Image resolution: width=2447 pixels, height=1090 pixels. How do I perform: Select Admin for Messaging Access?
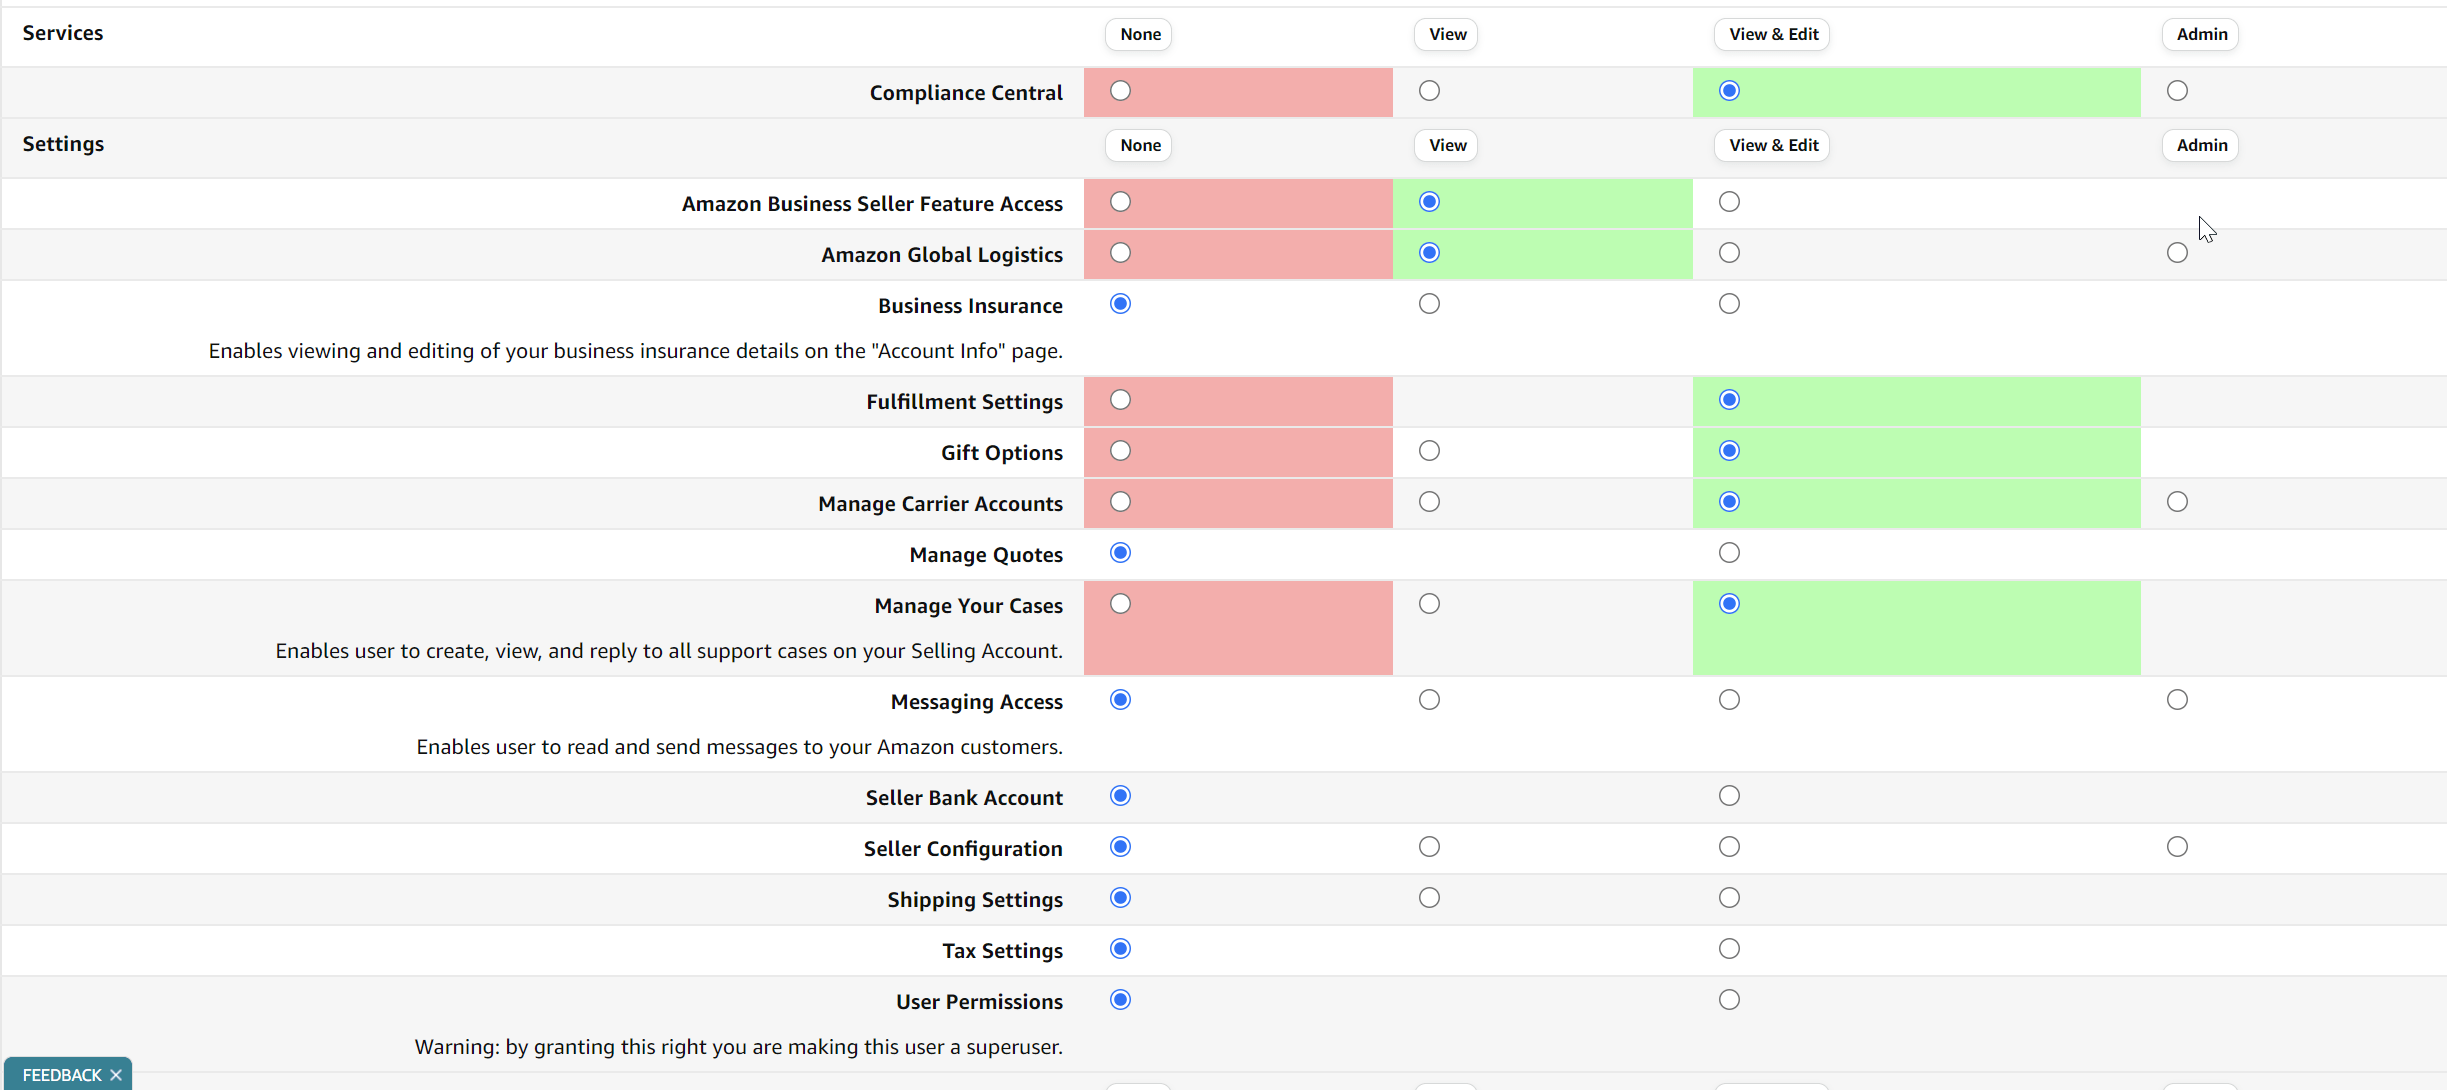point(2177,700)
